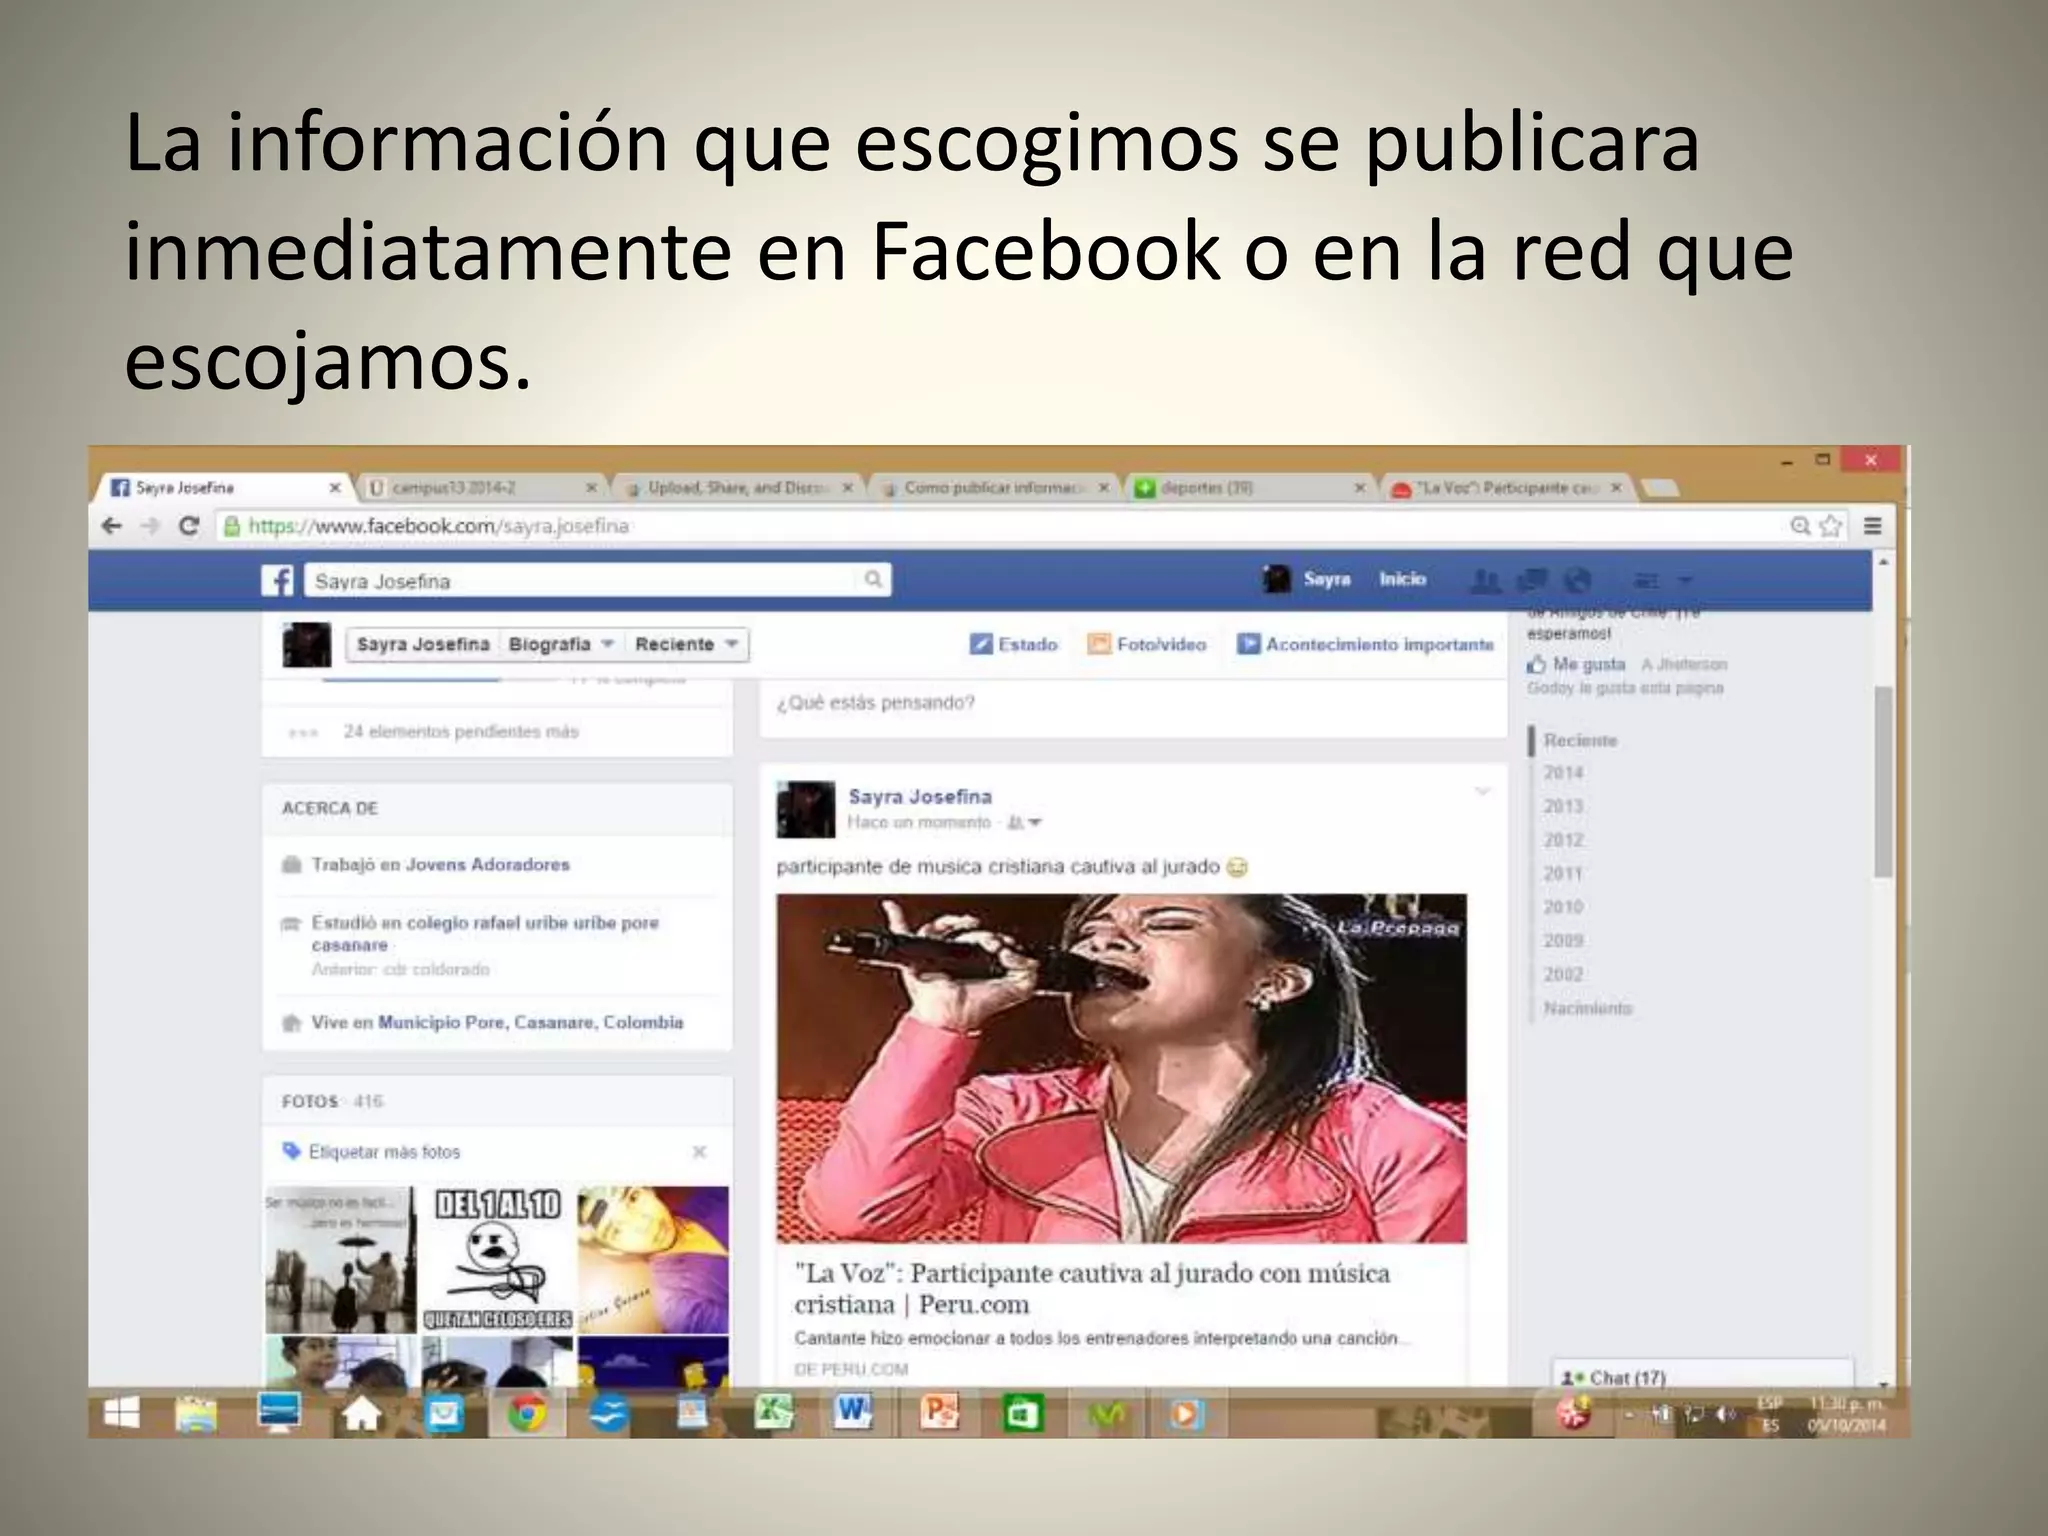This screenshot has width=2048, height=1536.
Task: Click the Acontecimiento importante flag icon
Action: [1248, 644]
